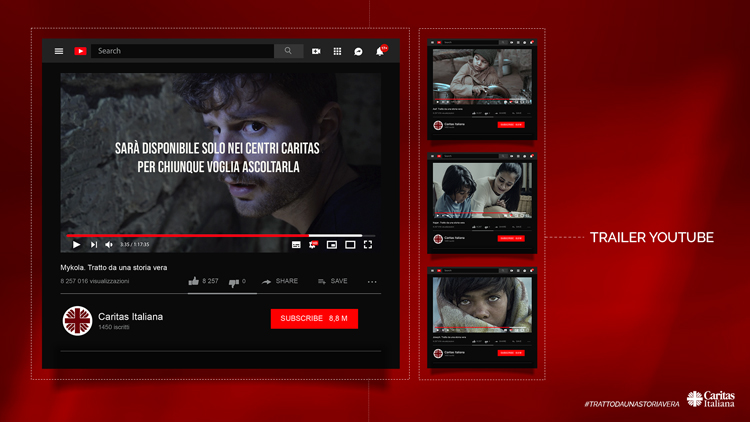Open the apps grid icon

tap(337, 51)
